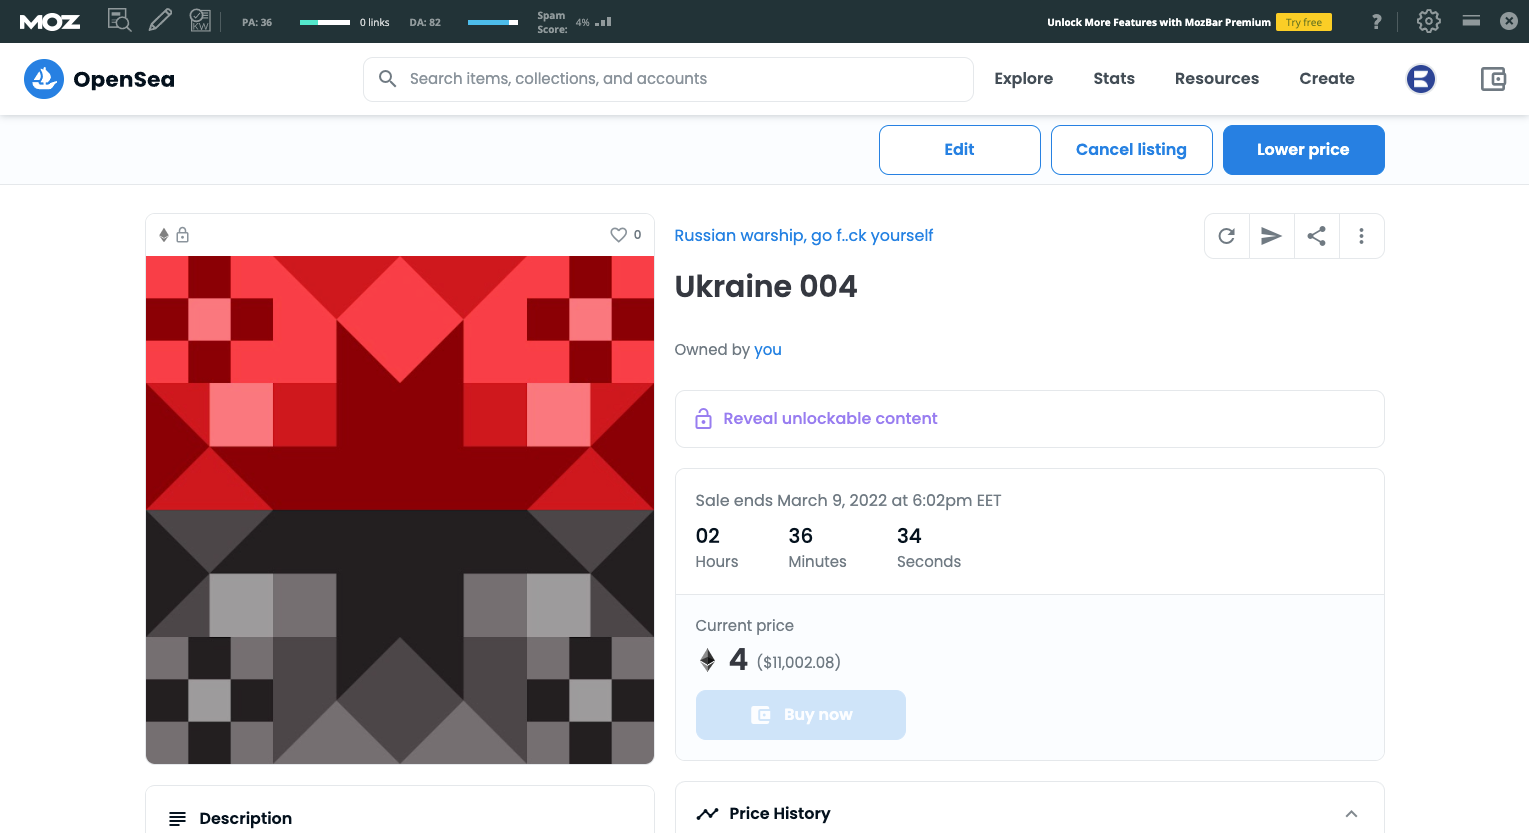Click Cancel listing button
The height and width of the screenshot is (833, 1529).
pyautogui.click(x=1131, y=150)
